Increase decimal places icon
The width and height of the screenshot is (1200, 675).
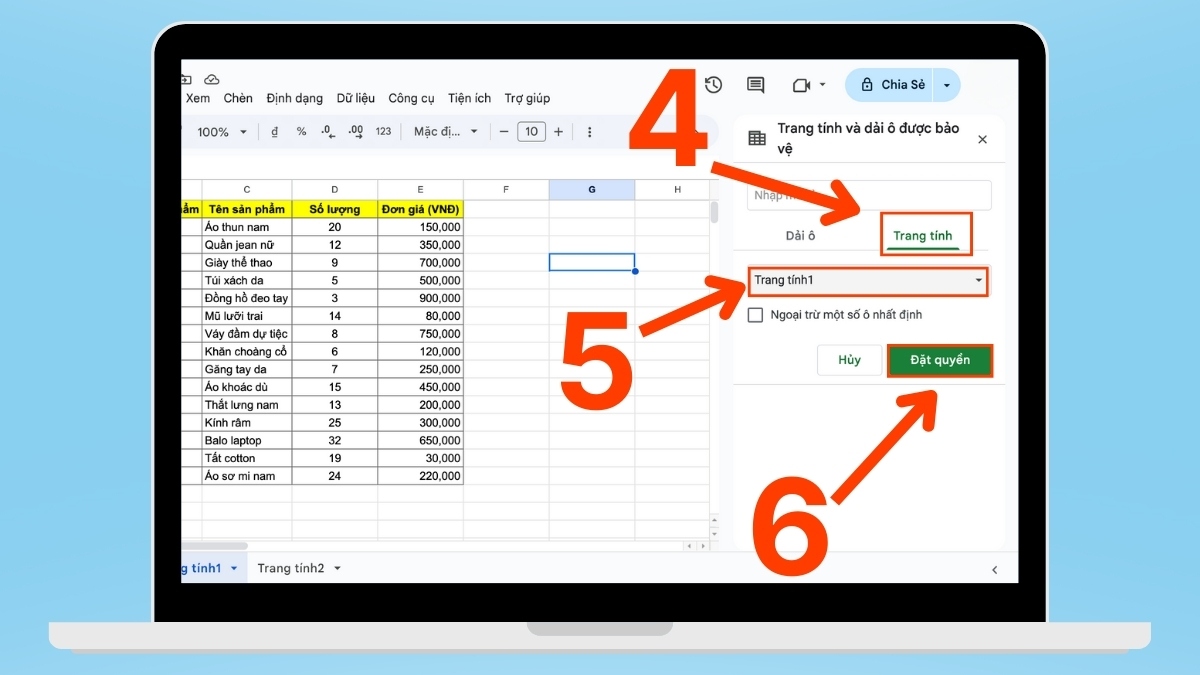coord(355,132)
